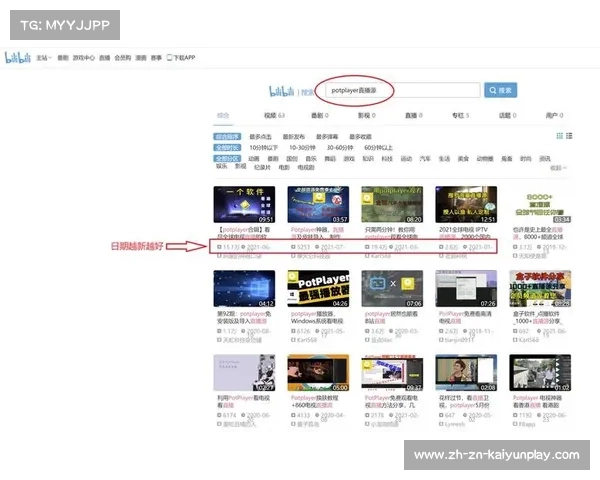Open 漫画 in the top navigation

pyautogui.click(x=141, y=58)
